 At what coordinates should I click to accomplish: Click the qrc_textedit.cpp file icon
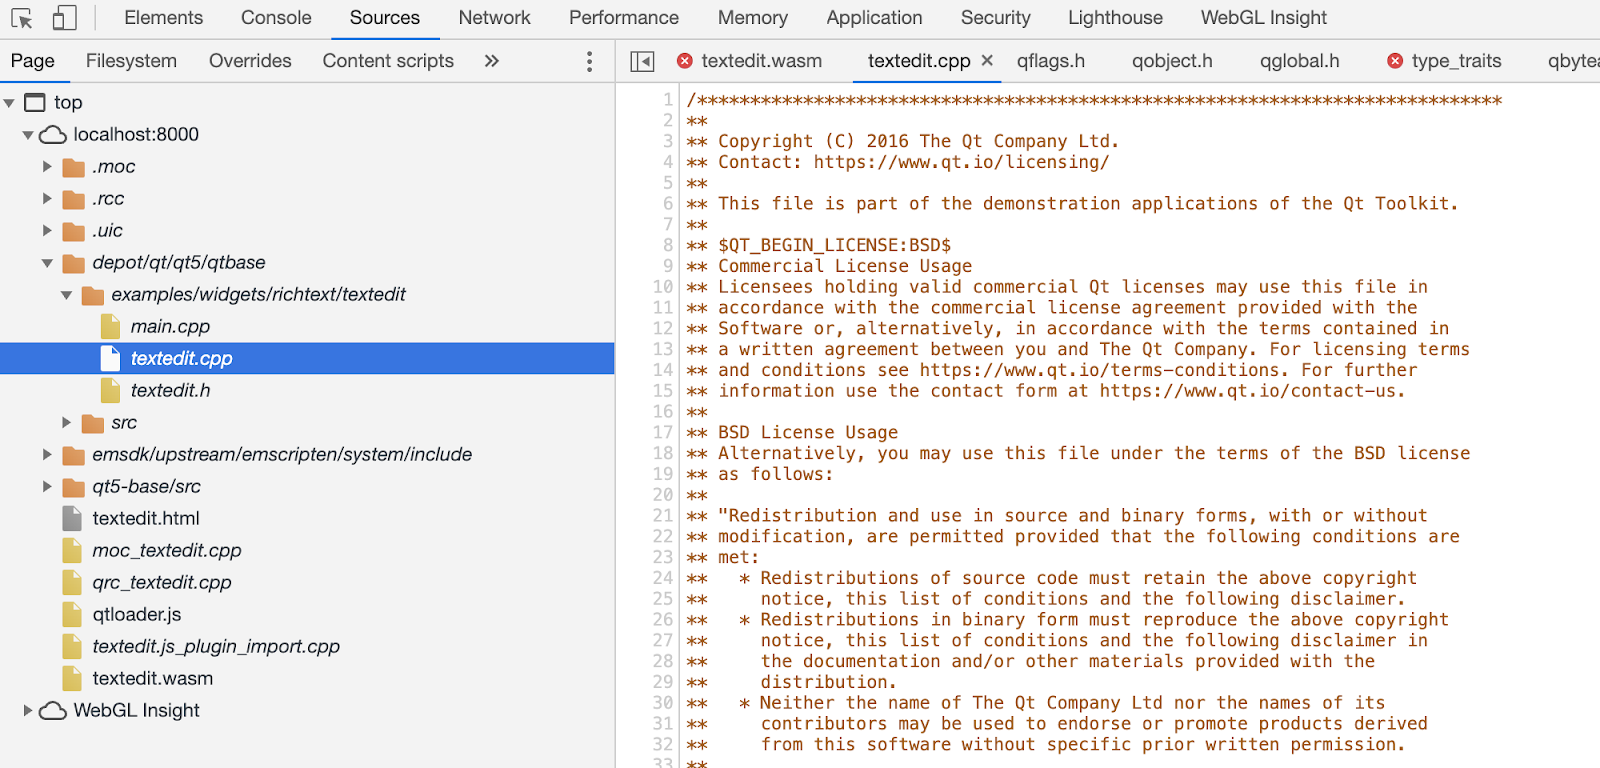72,582
